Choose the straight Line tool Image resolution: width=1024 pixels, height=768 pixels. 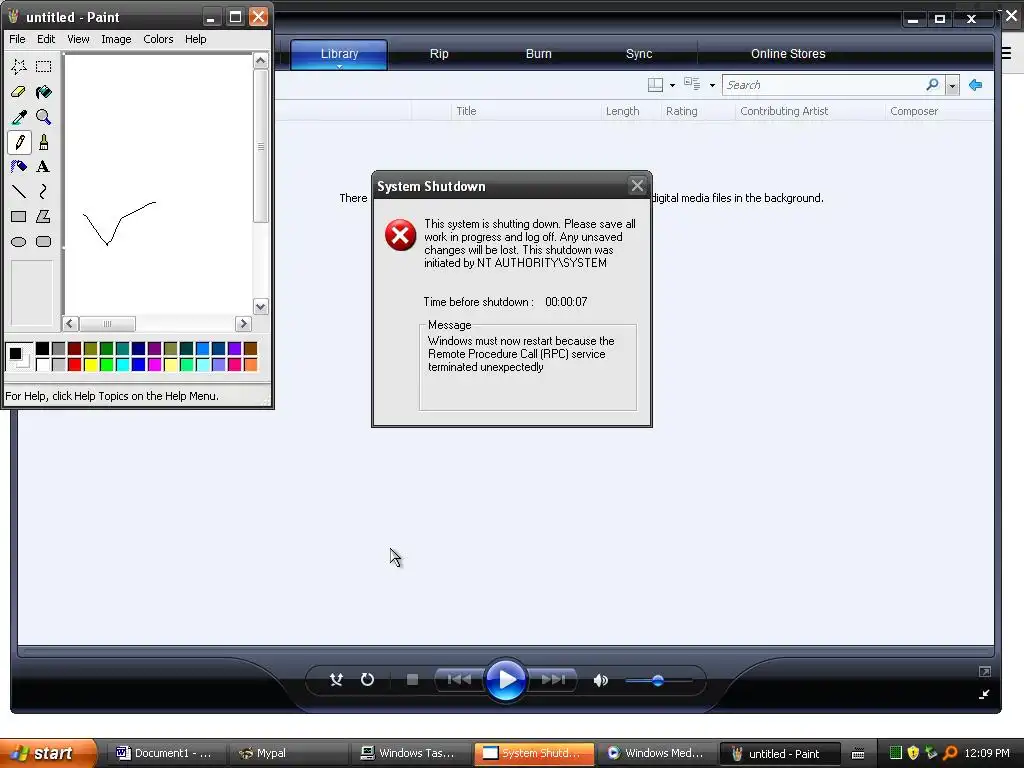(x=19, y=191)
